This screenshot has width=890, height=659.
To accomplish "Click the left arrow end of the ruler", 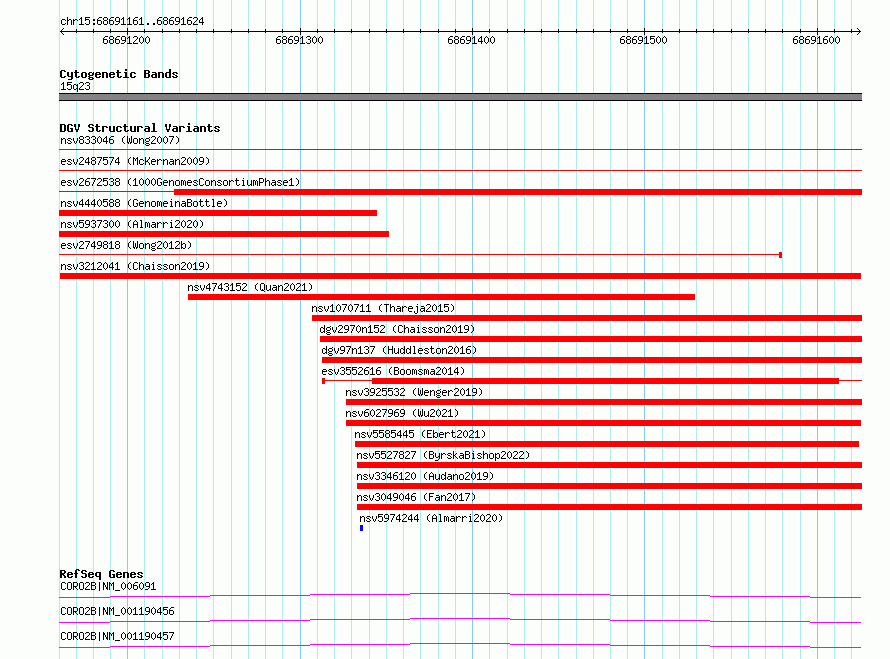I will pos(62,31).
